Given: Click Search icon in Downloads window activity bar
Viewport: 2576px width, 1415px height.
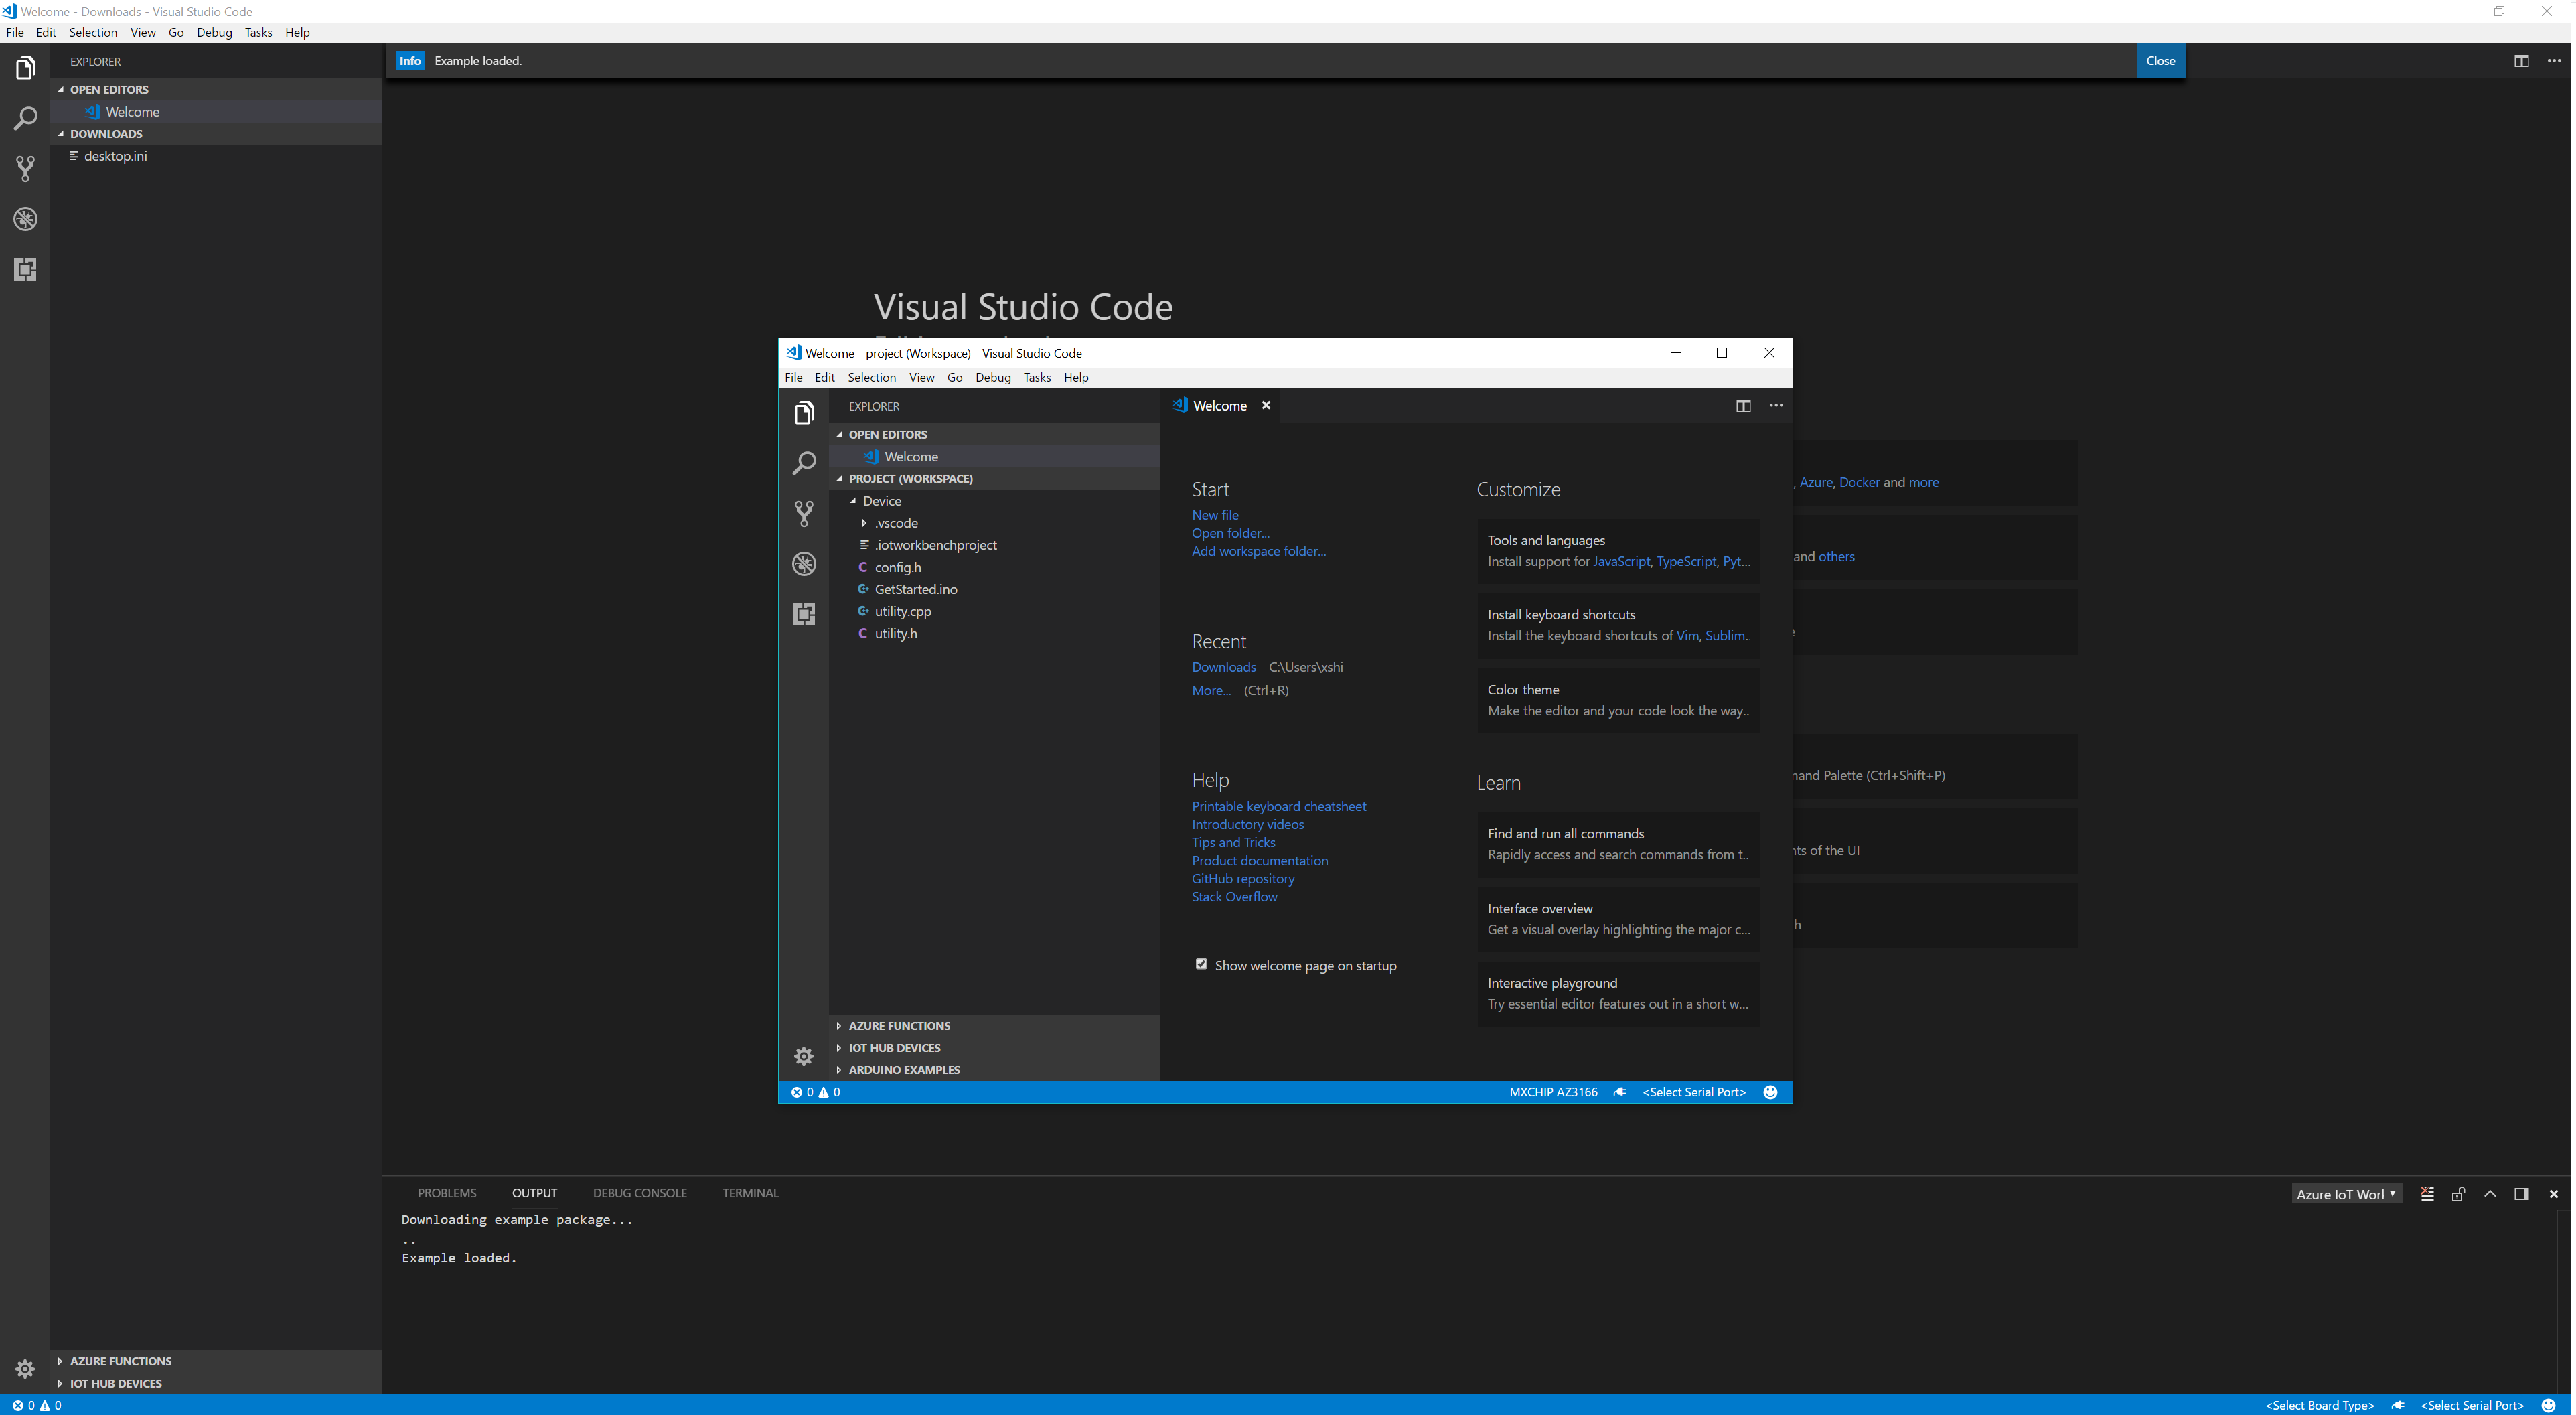Looking at the screenshot, I should pyautogui.click(x=26, y=118).
